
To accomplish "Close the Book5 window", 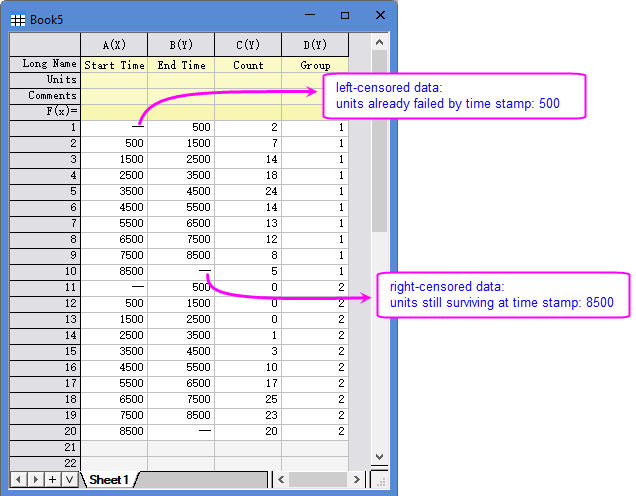I will tap(380, 15).
